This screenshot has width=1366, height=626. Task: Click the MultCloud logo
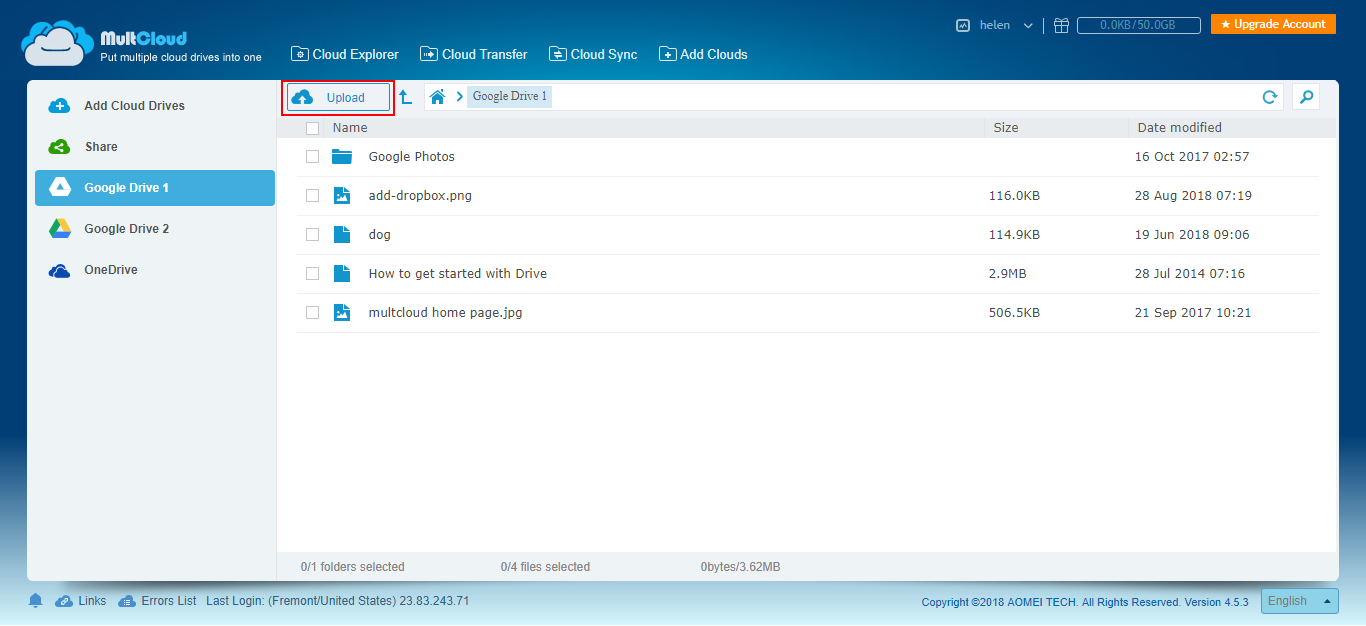point(141,43)
